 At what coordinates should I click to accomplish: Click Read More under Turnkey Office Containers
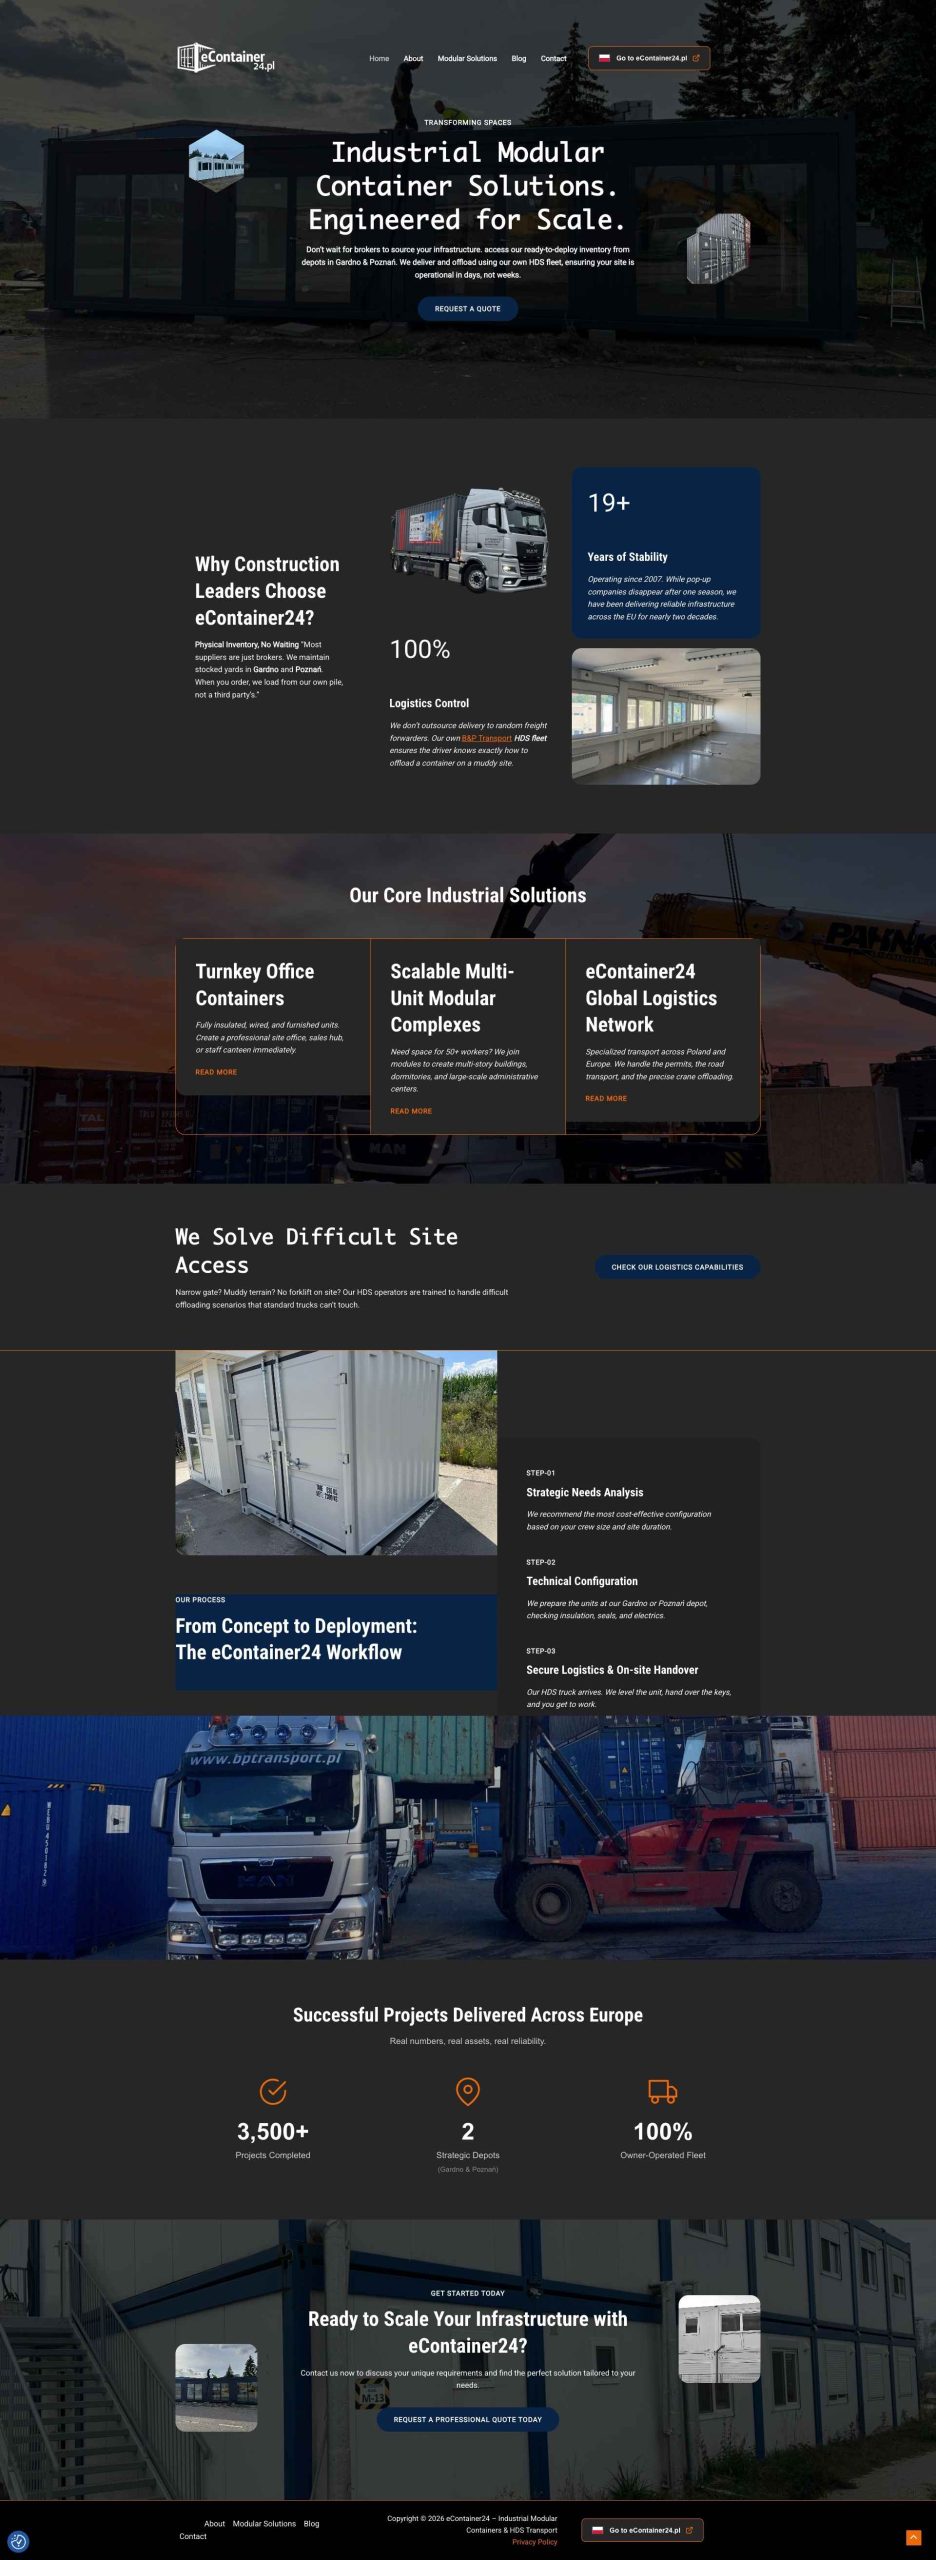tap(216, 1072)
